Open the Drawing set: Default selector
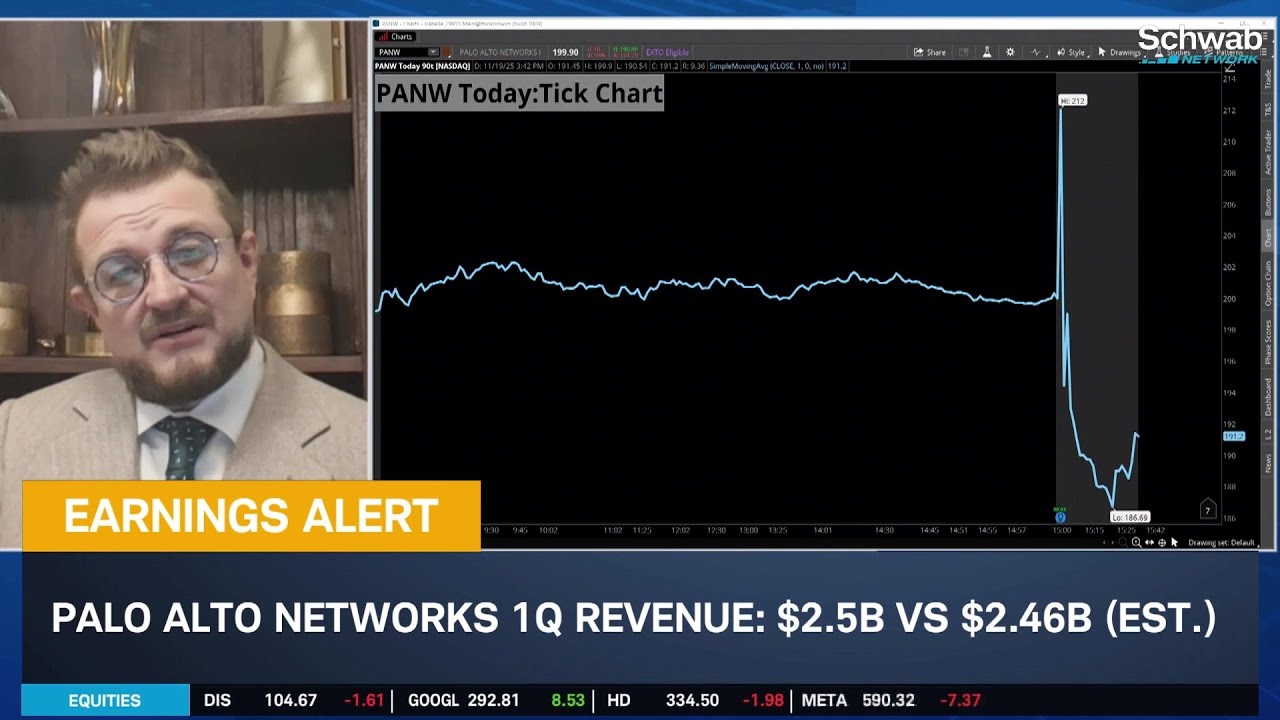The width and height of the screenshot is (1280, 720). [x=1221, y=542]
